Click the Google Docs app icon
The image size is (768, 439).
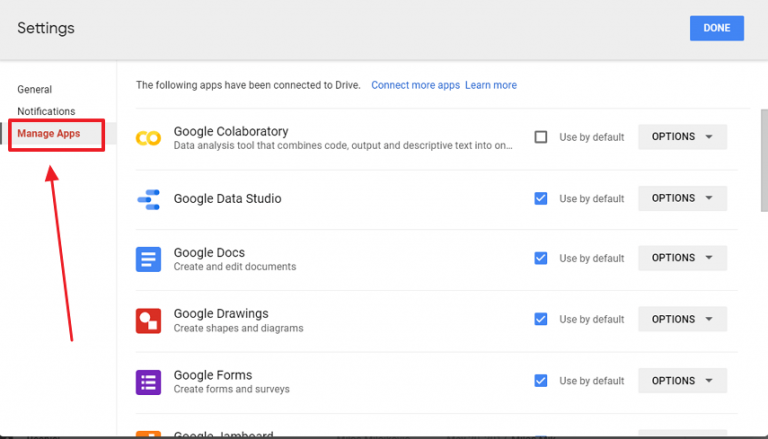(148, 259)
